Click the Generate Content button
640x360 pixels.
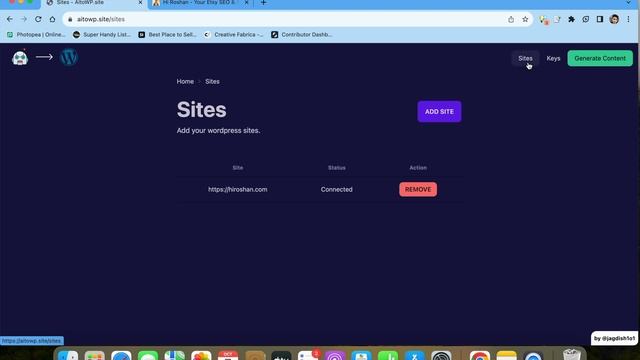(600, 58)
